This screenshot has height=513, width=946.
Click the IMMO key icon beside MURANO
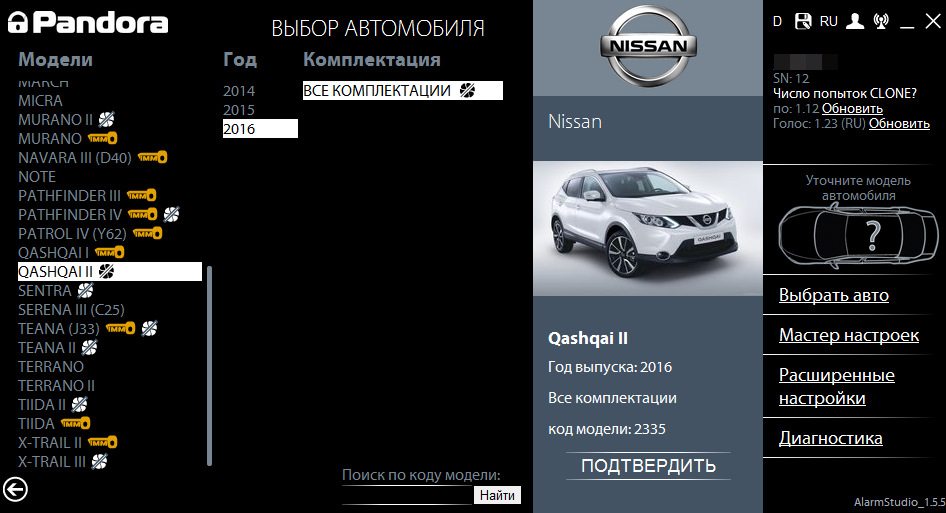pyautogui.click(x=103, y=138)
